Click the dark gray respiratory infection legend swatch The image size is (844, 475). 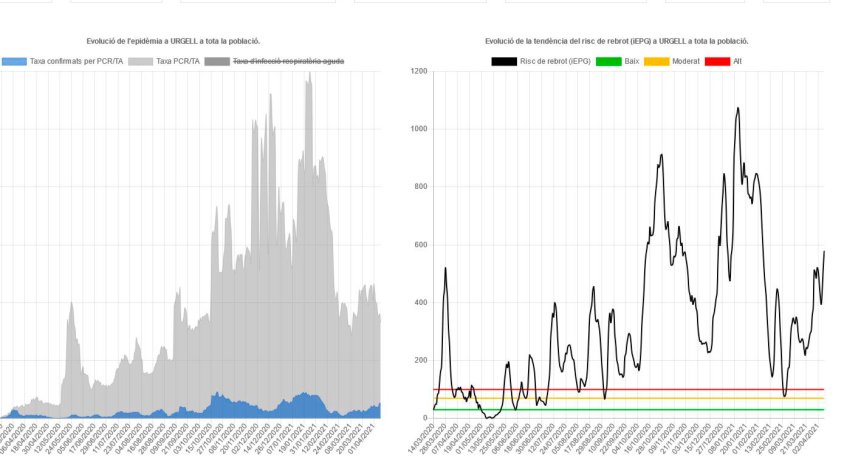pyautogui.click(x=217, y=62)
